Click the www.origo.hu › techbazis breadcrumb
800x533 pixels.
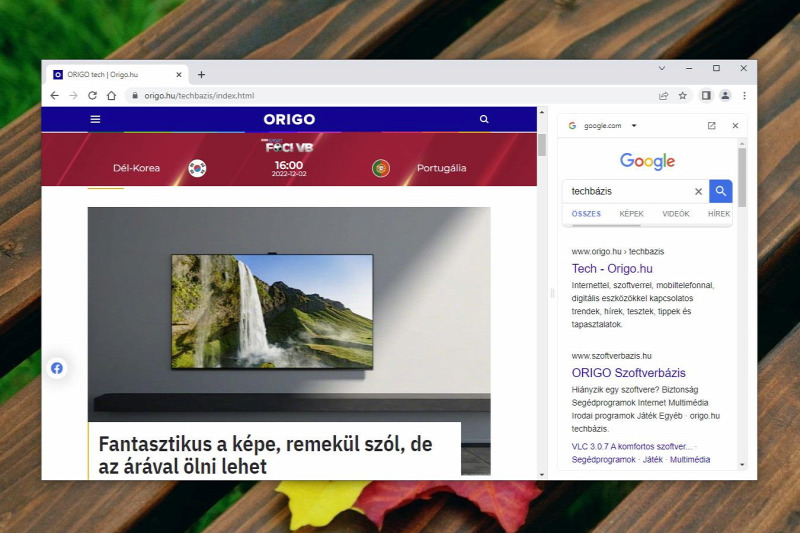click(x=618, y=251)
